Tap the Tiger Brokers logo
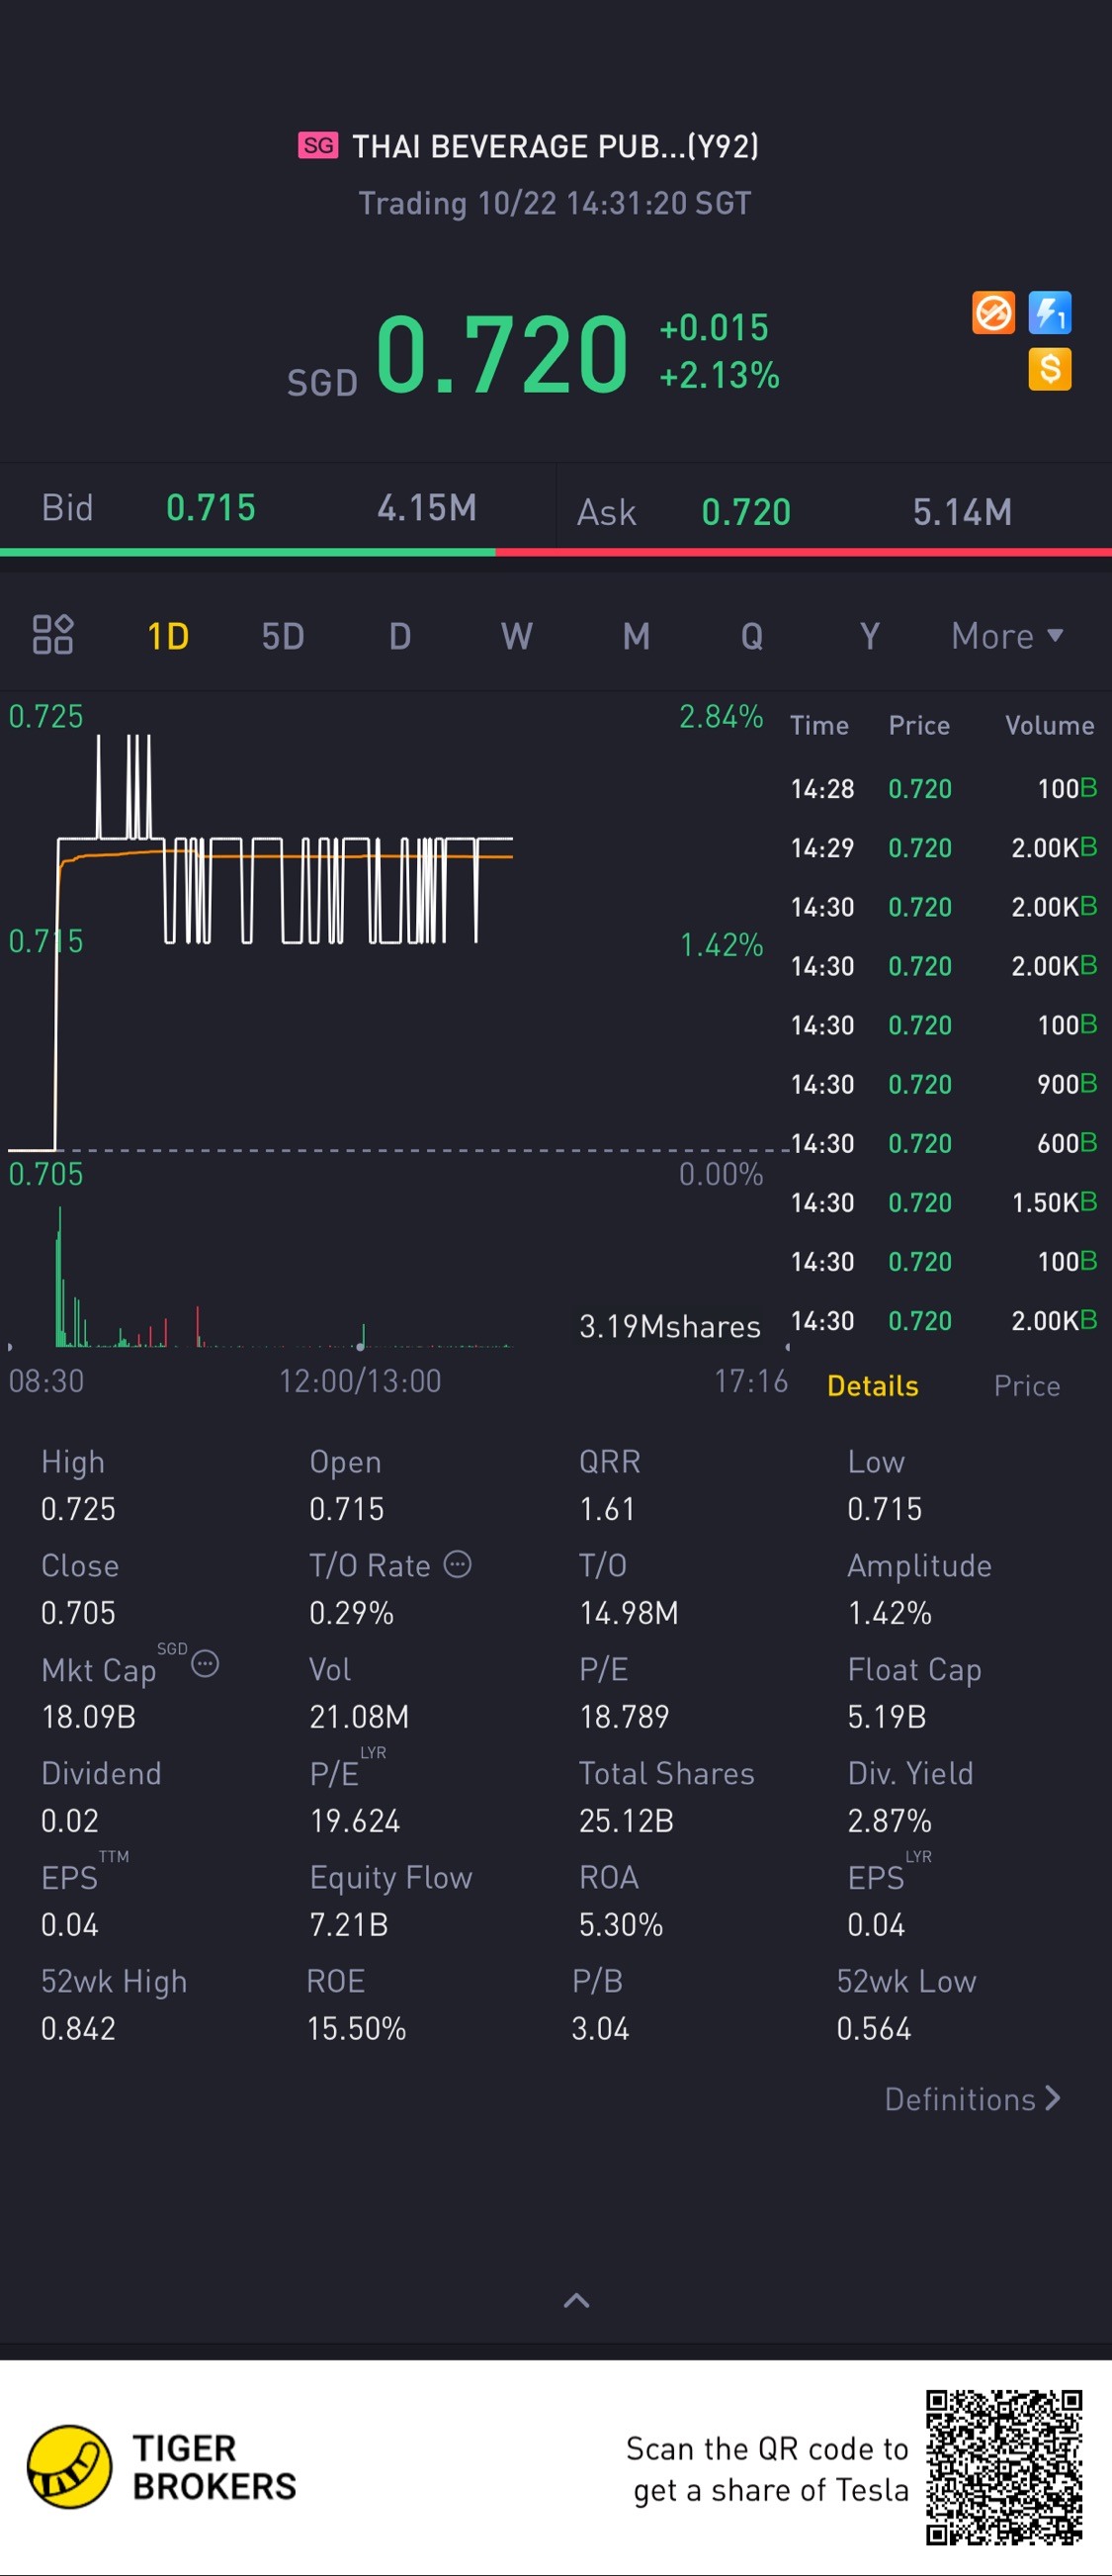 (162, 2467)
